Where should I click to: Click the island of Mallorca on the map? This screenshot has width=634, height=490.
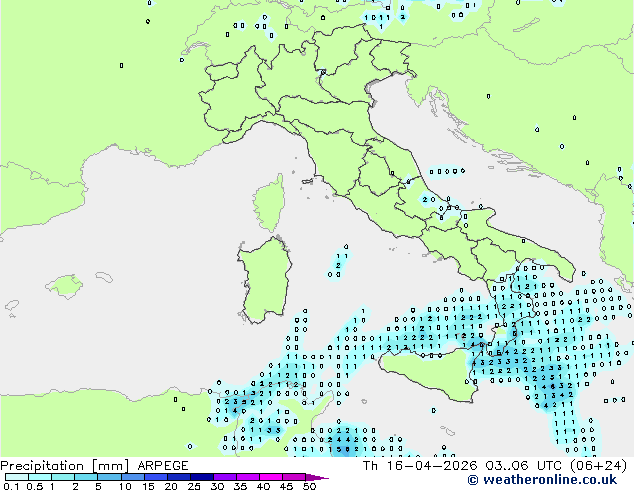(64, 286)
